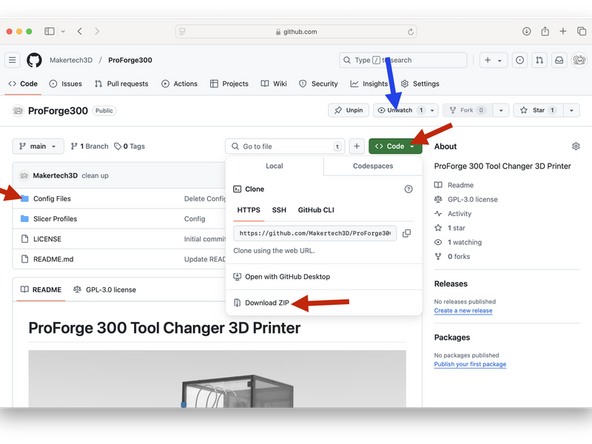The height and width of the screenshot is (444, 592).
Task: Expand the Fork options dropdown arrow
Action: [501, 110]
